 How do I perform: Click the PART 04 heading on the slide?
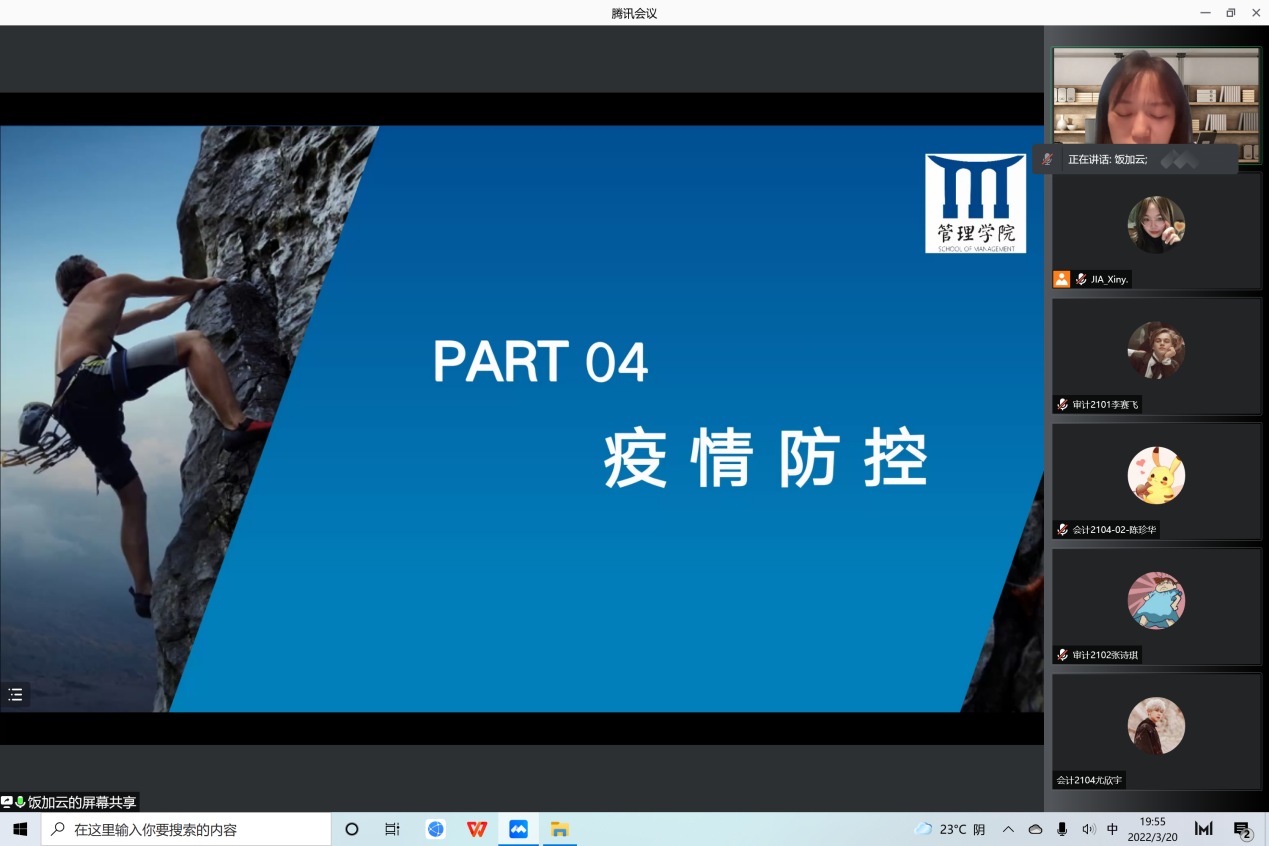[540, 362]
